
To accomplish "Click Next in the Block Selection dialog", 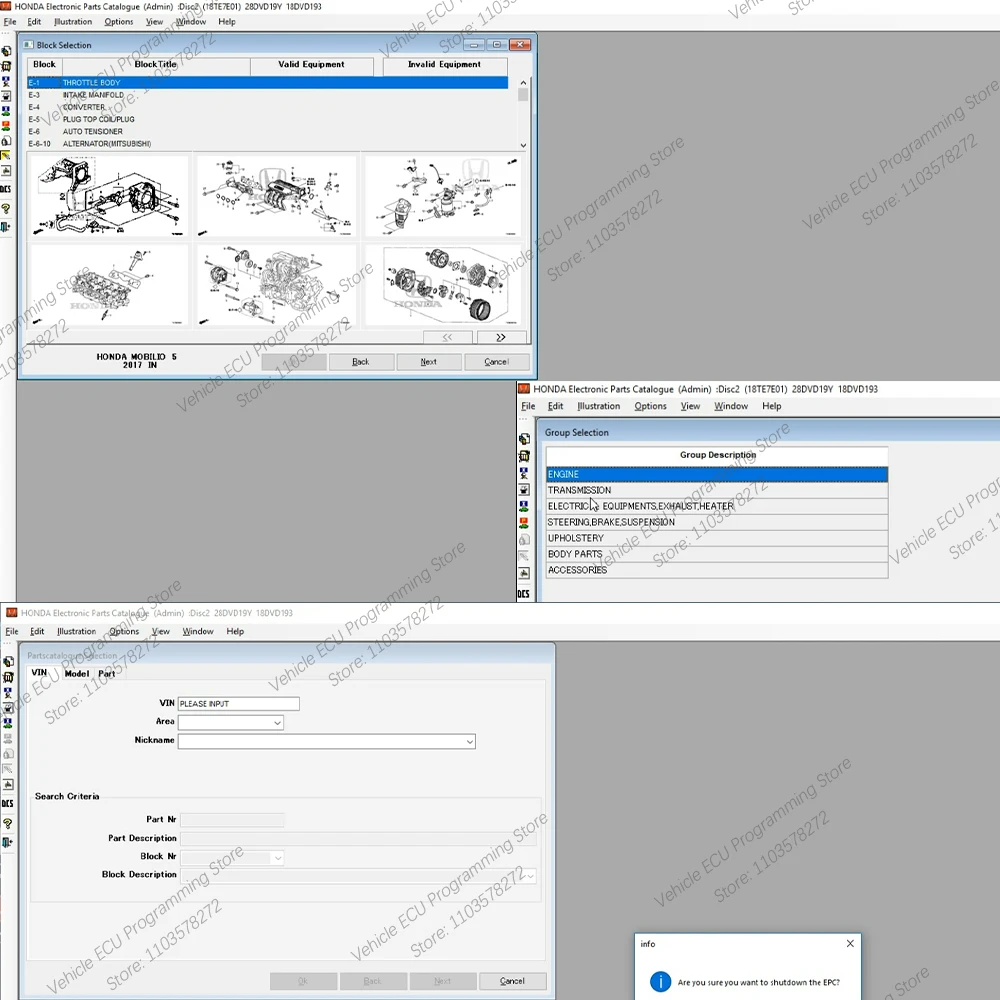I will point(429,362).
